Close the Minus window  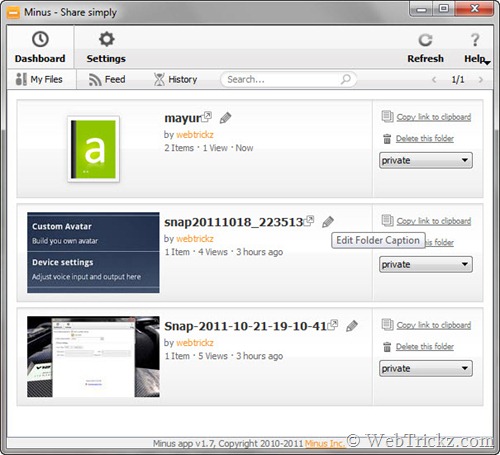pos(474,9)
